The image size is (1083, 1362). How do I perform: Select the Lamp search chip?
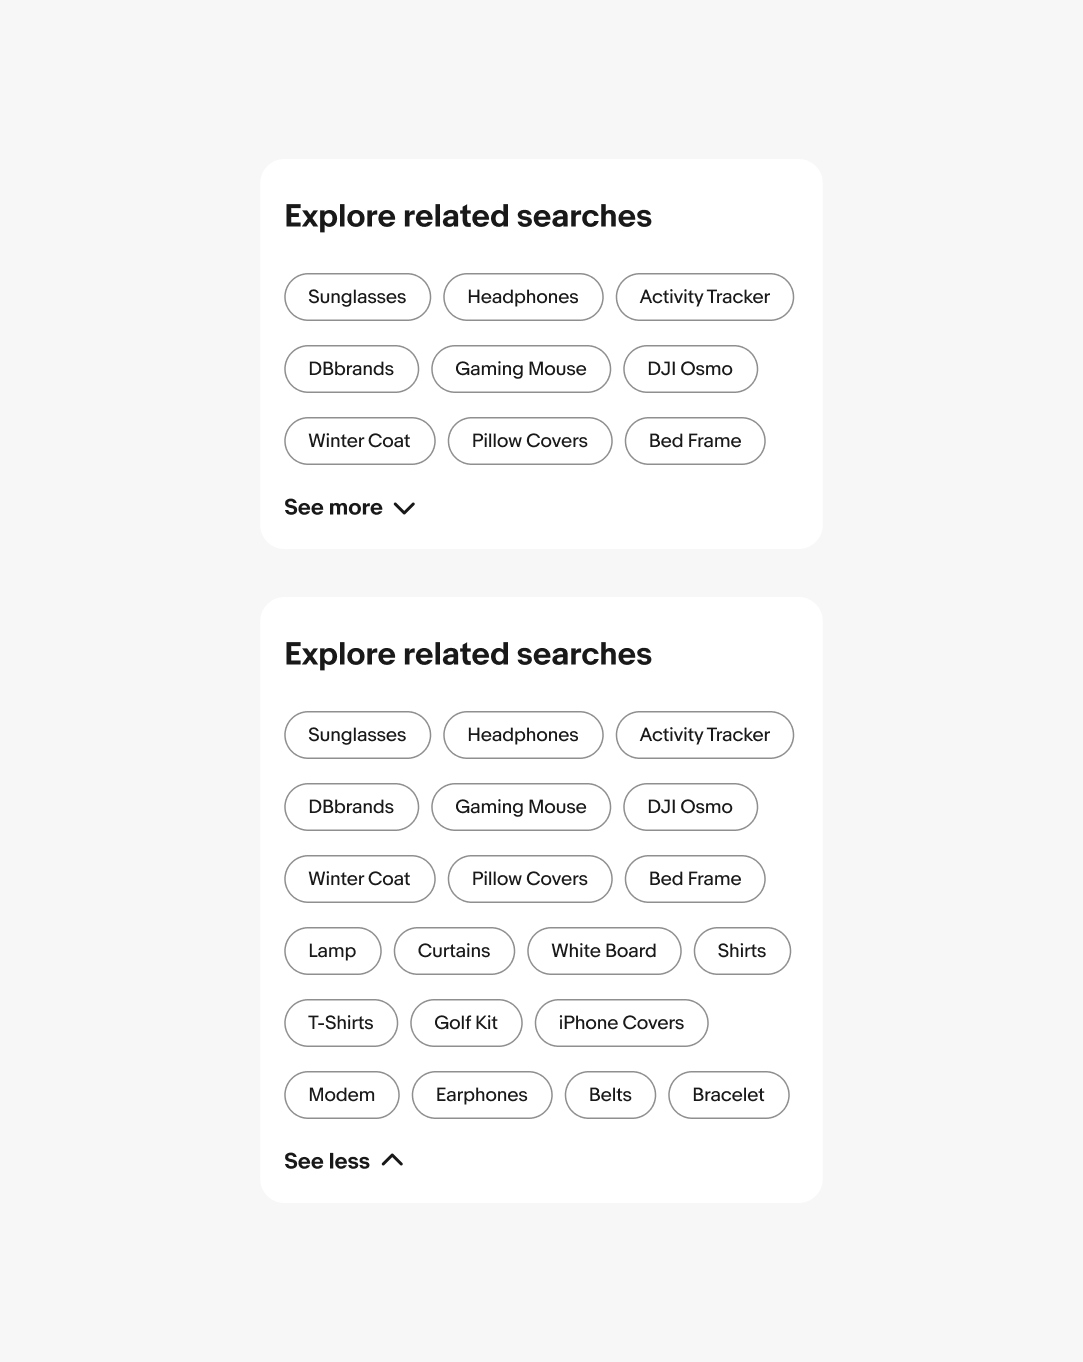click(x=332, y=951)
